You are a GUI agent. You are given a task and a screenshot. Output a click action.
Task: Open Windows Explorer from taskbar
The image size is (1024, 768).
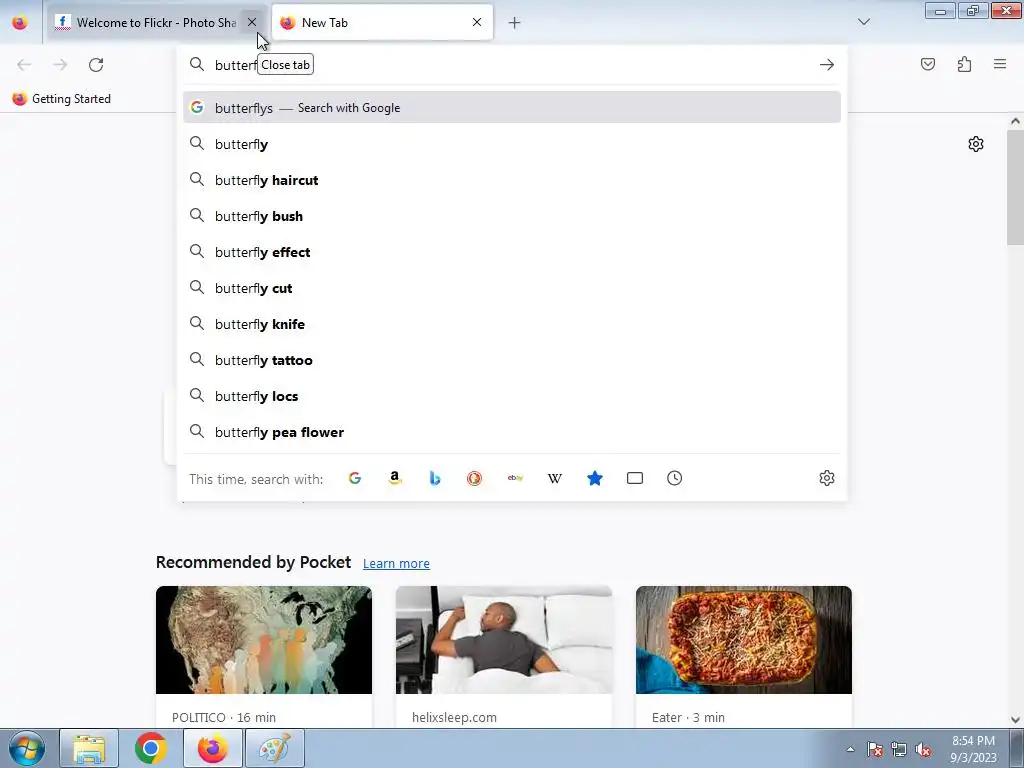89,748
